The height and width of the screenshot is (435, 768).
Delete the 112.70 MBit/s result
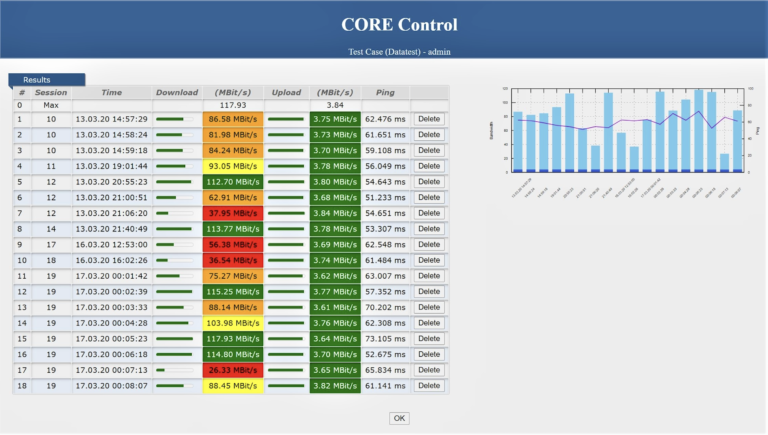(429, 182)
